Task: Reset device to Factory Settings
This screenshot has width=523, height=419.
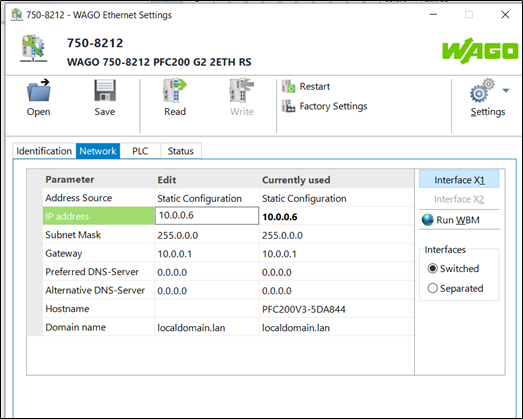Action: [x=324, y=106]
